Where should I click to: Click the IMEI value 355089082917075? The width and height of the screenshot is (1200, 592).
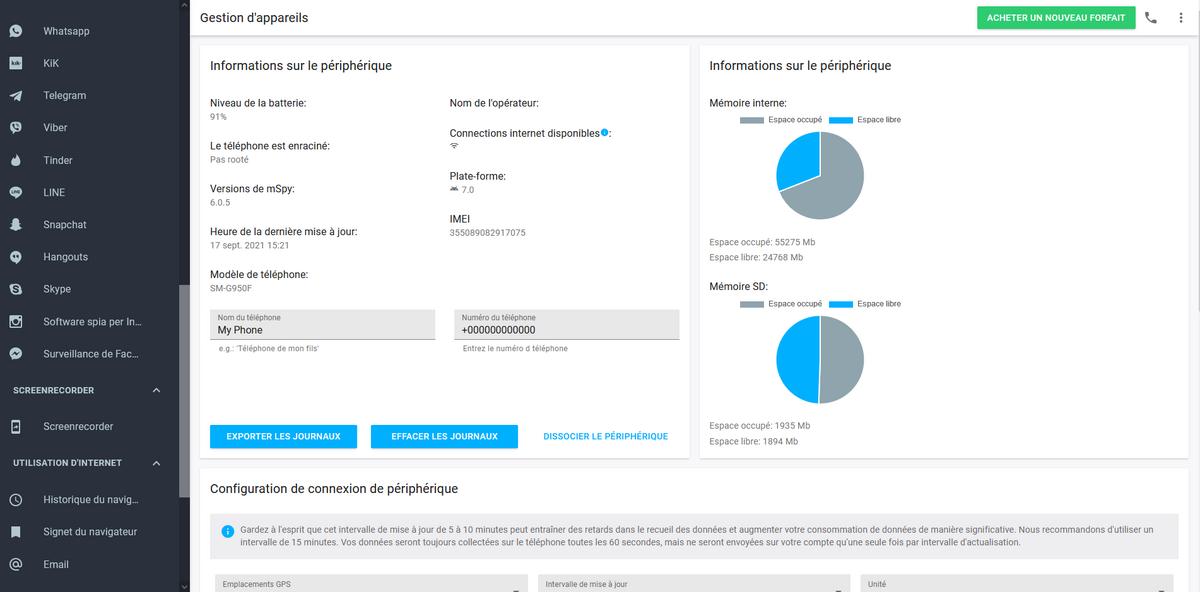point(488,233)
